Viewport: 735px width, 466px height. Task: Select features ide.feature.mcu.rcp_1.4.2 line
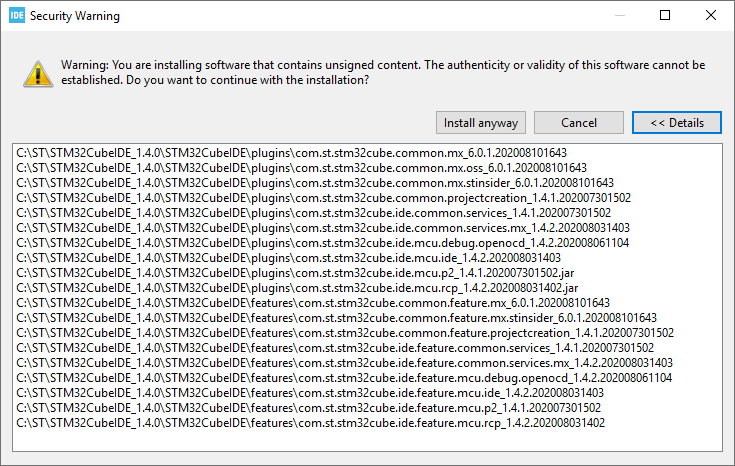(310, 423)
